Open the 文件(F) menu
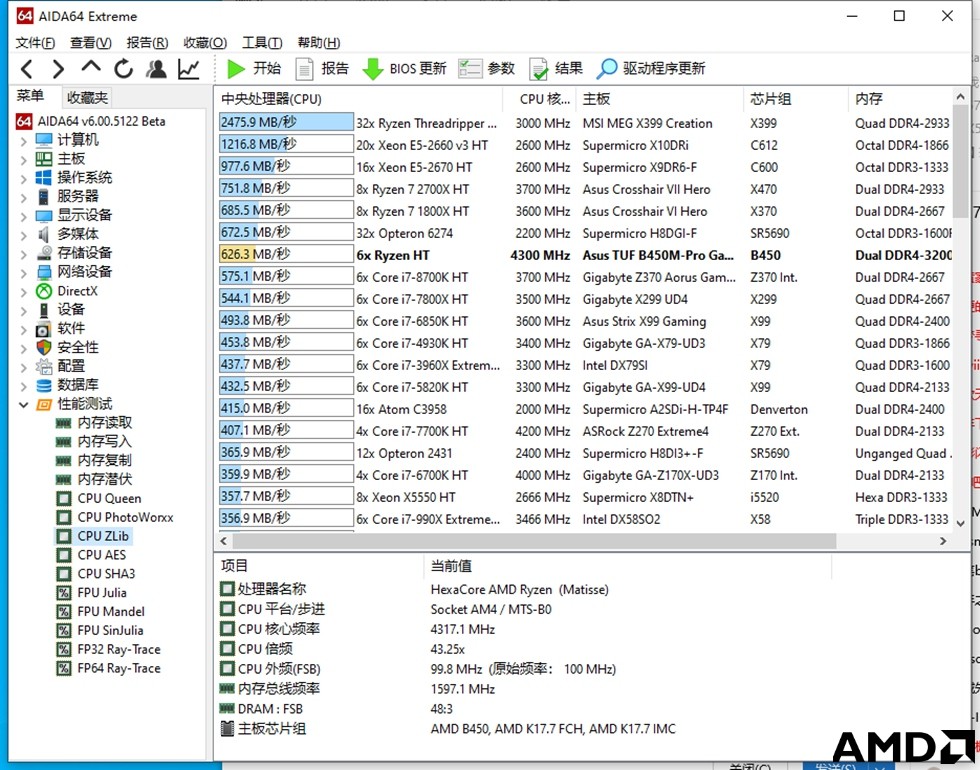 [35, 42]
